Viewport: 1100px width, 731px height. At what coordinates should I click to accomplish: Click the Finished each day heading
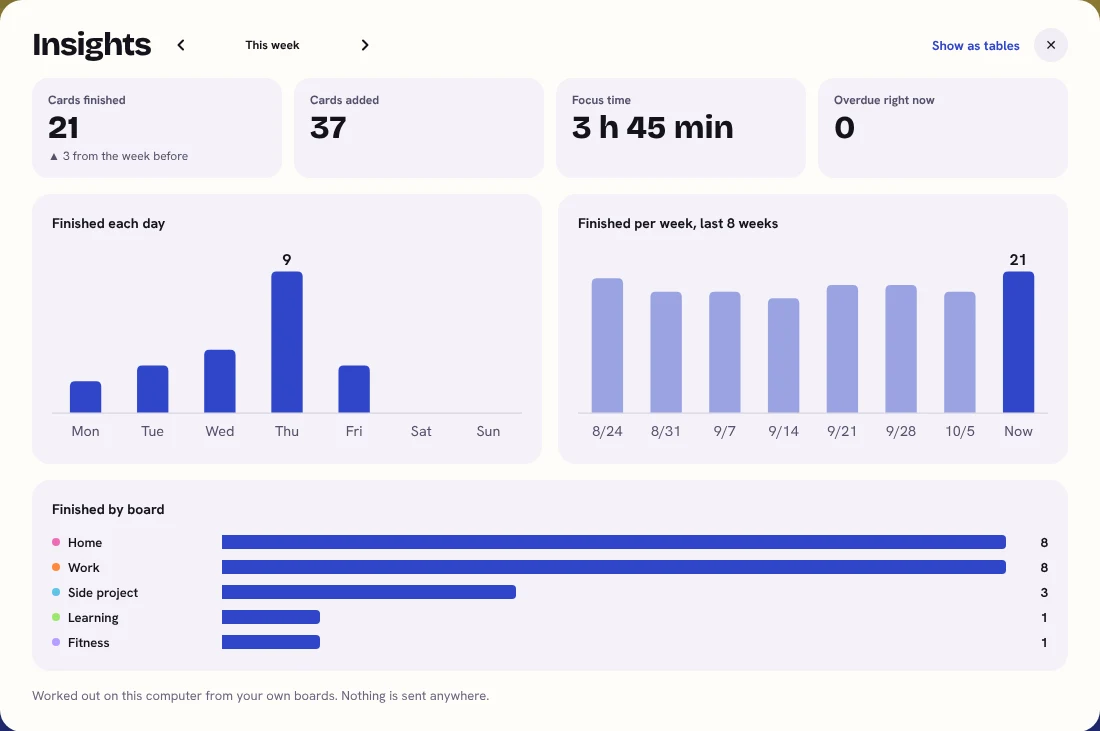[x=108, y=223]
